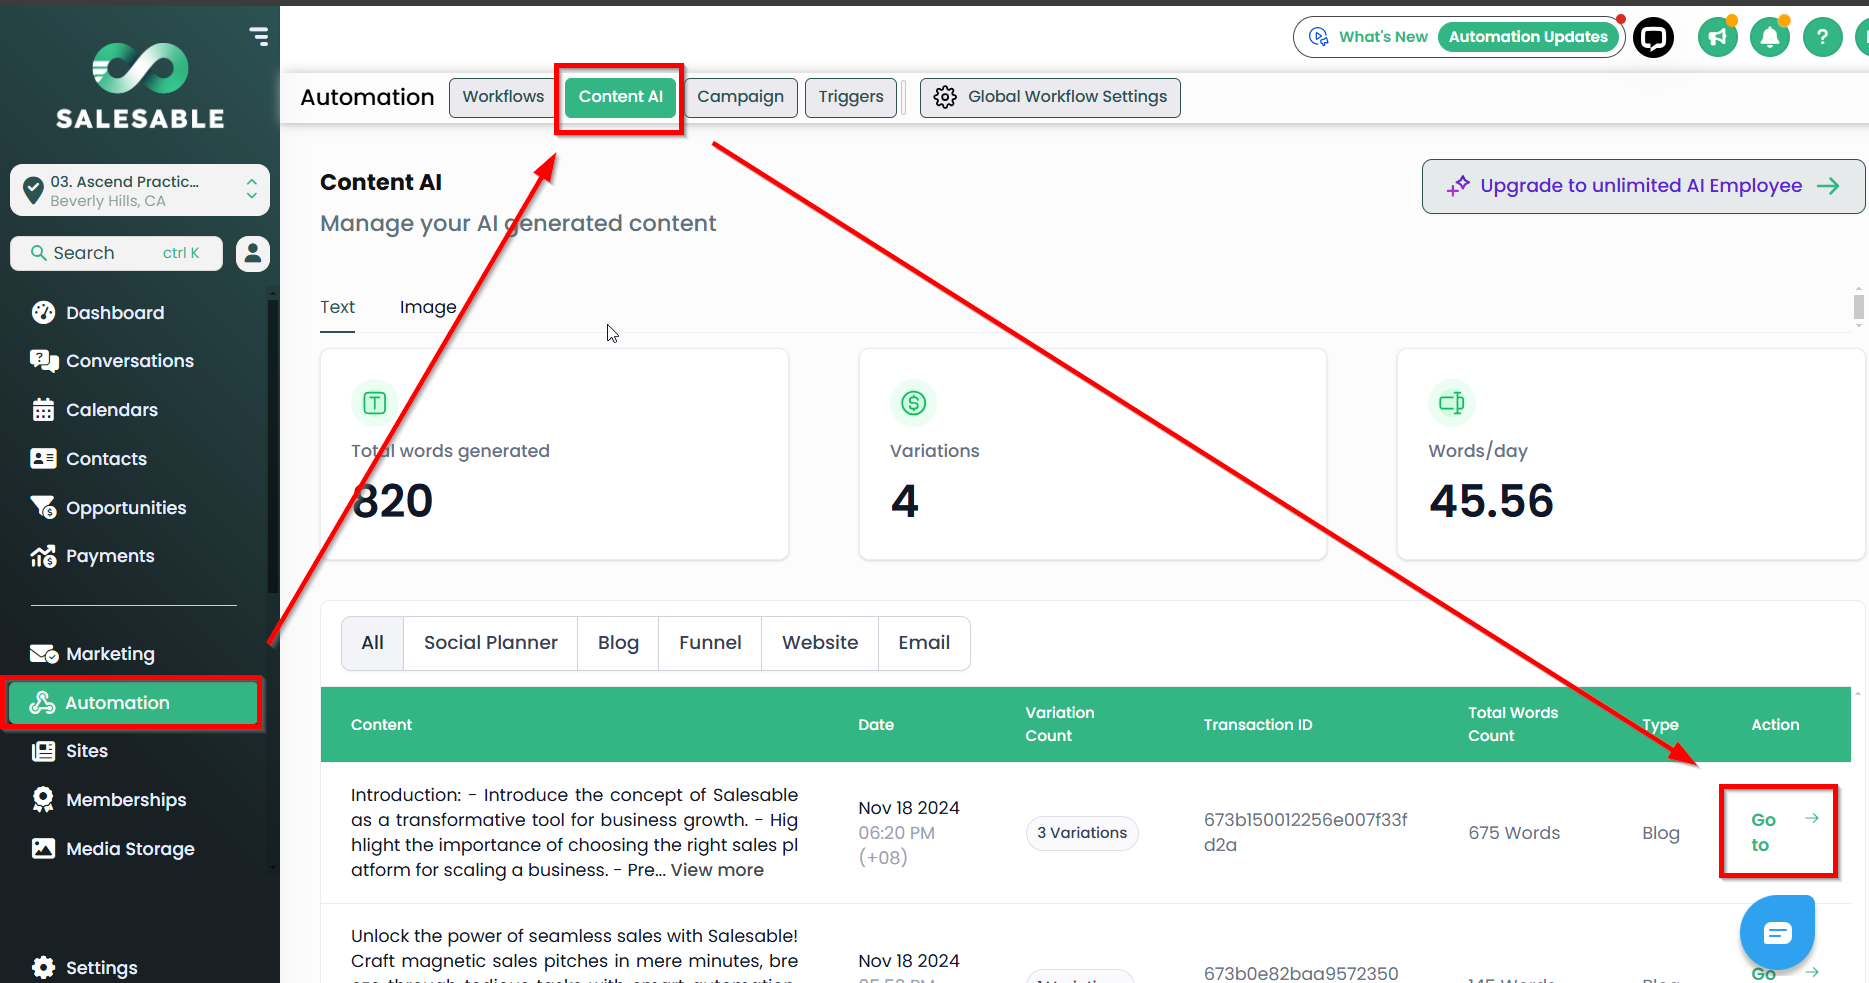
Task: Click the Total words generated T icon
Action: tap(375, 403)
